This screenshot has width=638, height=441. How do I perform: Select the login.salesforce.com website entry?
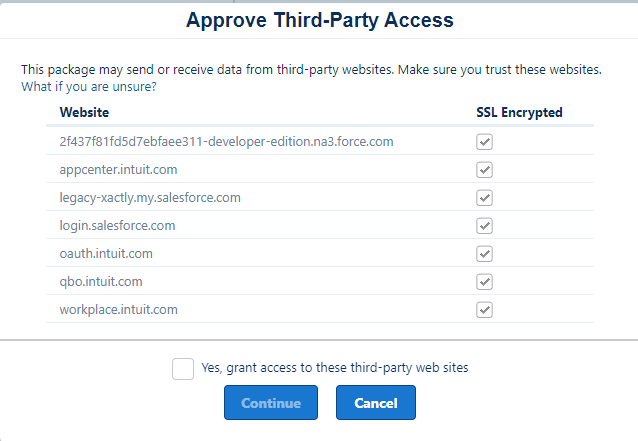pyautogui.click(x=117, y=226)
